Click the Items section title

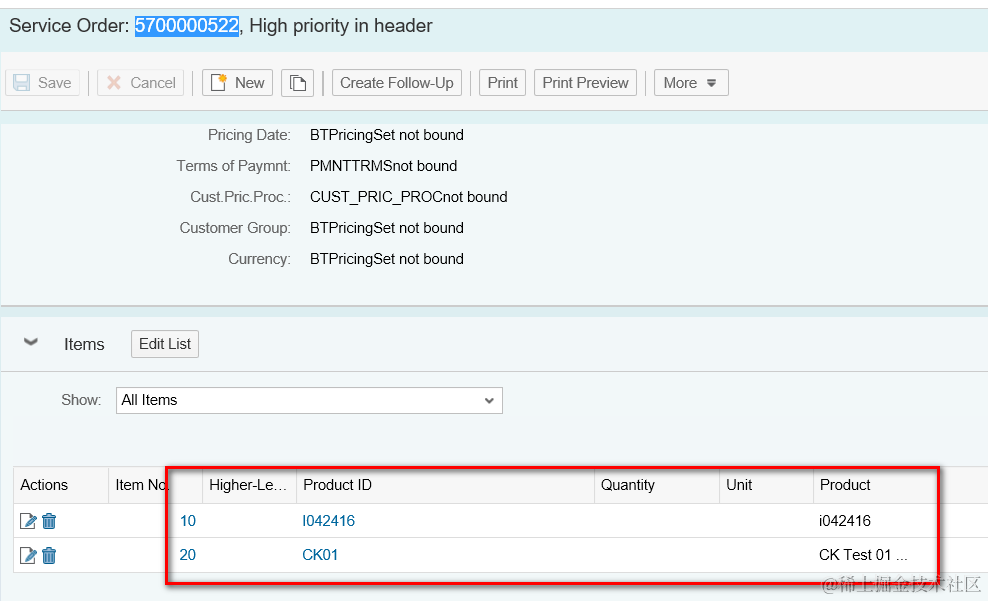point(84,345)
